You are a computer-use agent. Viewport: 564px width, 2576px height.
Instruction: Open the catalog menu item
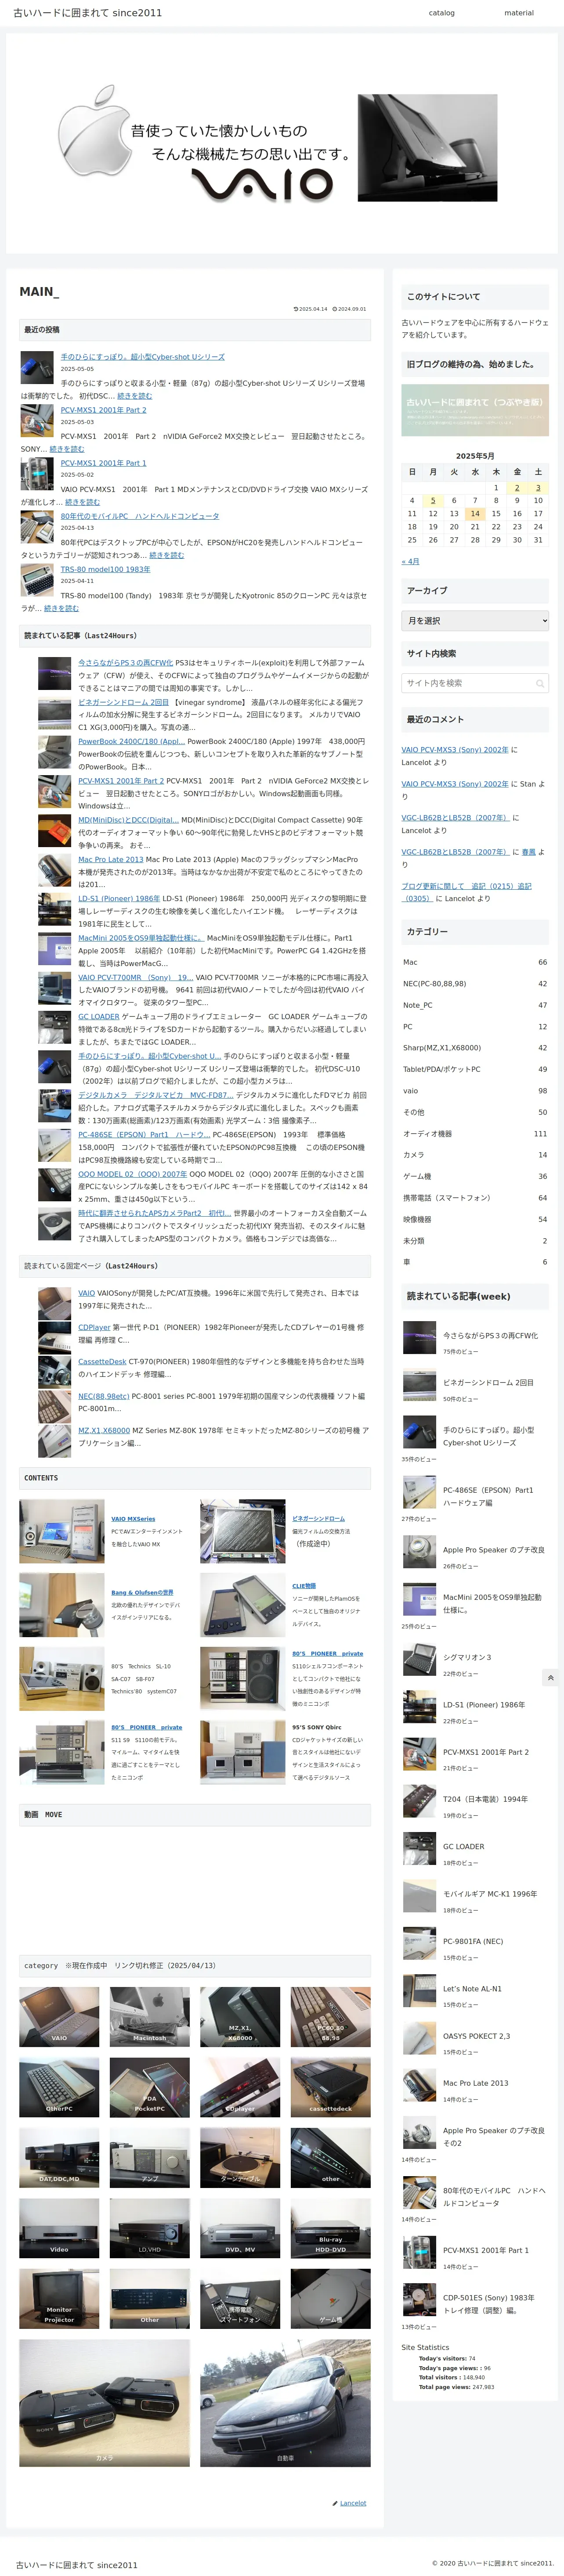[441, 13]
